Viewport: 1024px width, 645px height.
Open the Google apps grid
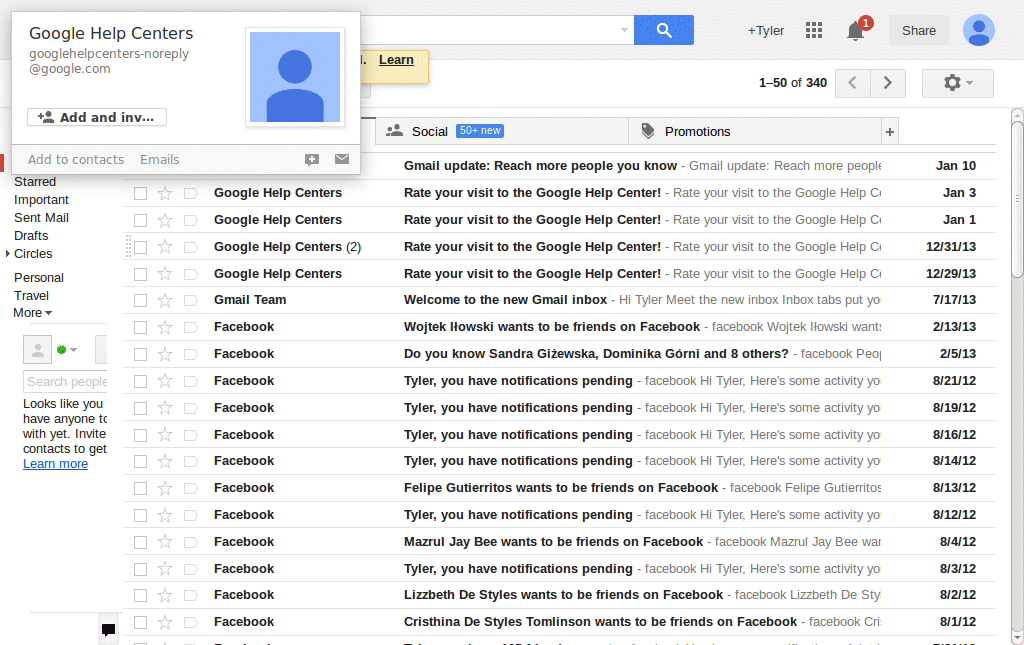point(814,30)
